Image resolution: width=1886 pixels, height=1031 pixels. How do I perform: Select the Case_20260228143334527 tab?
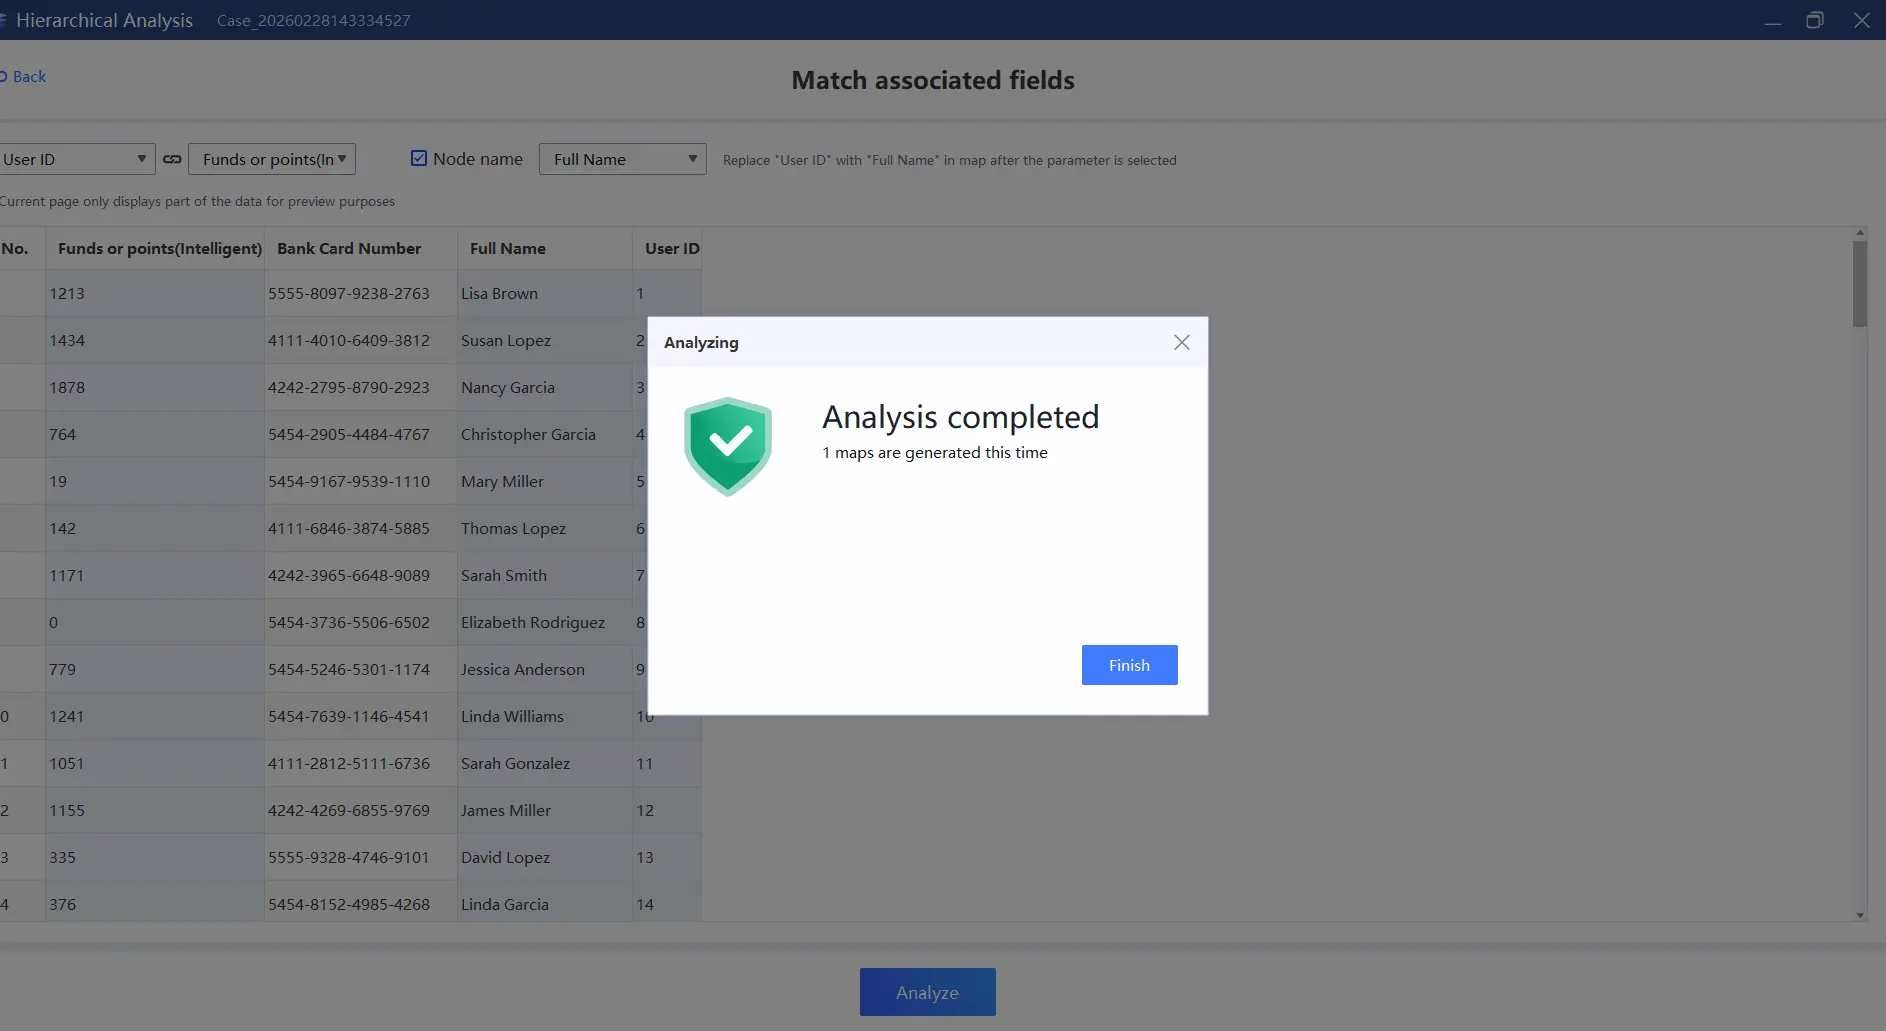pyautogui.click(x=313, y=20)
